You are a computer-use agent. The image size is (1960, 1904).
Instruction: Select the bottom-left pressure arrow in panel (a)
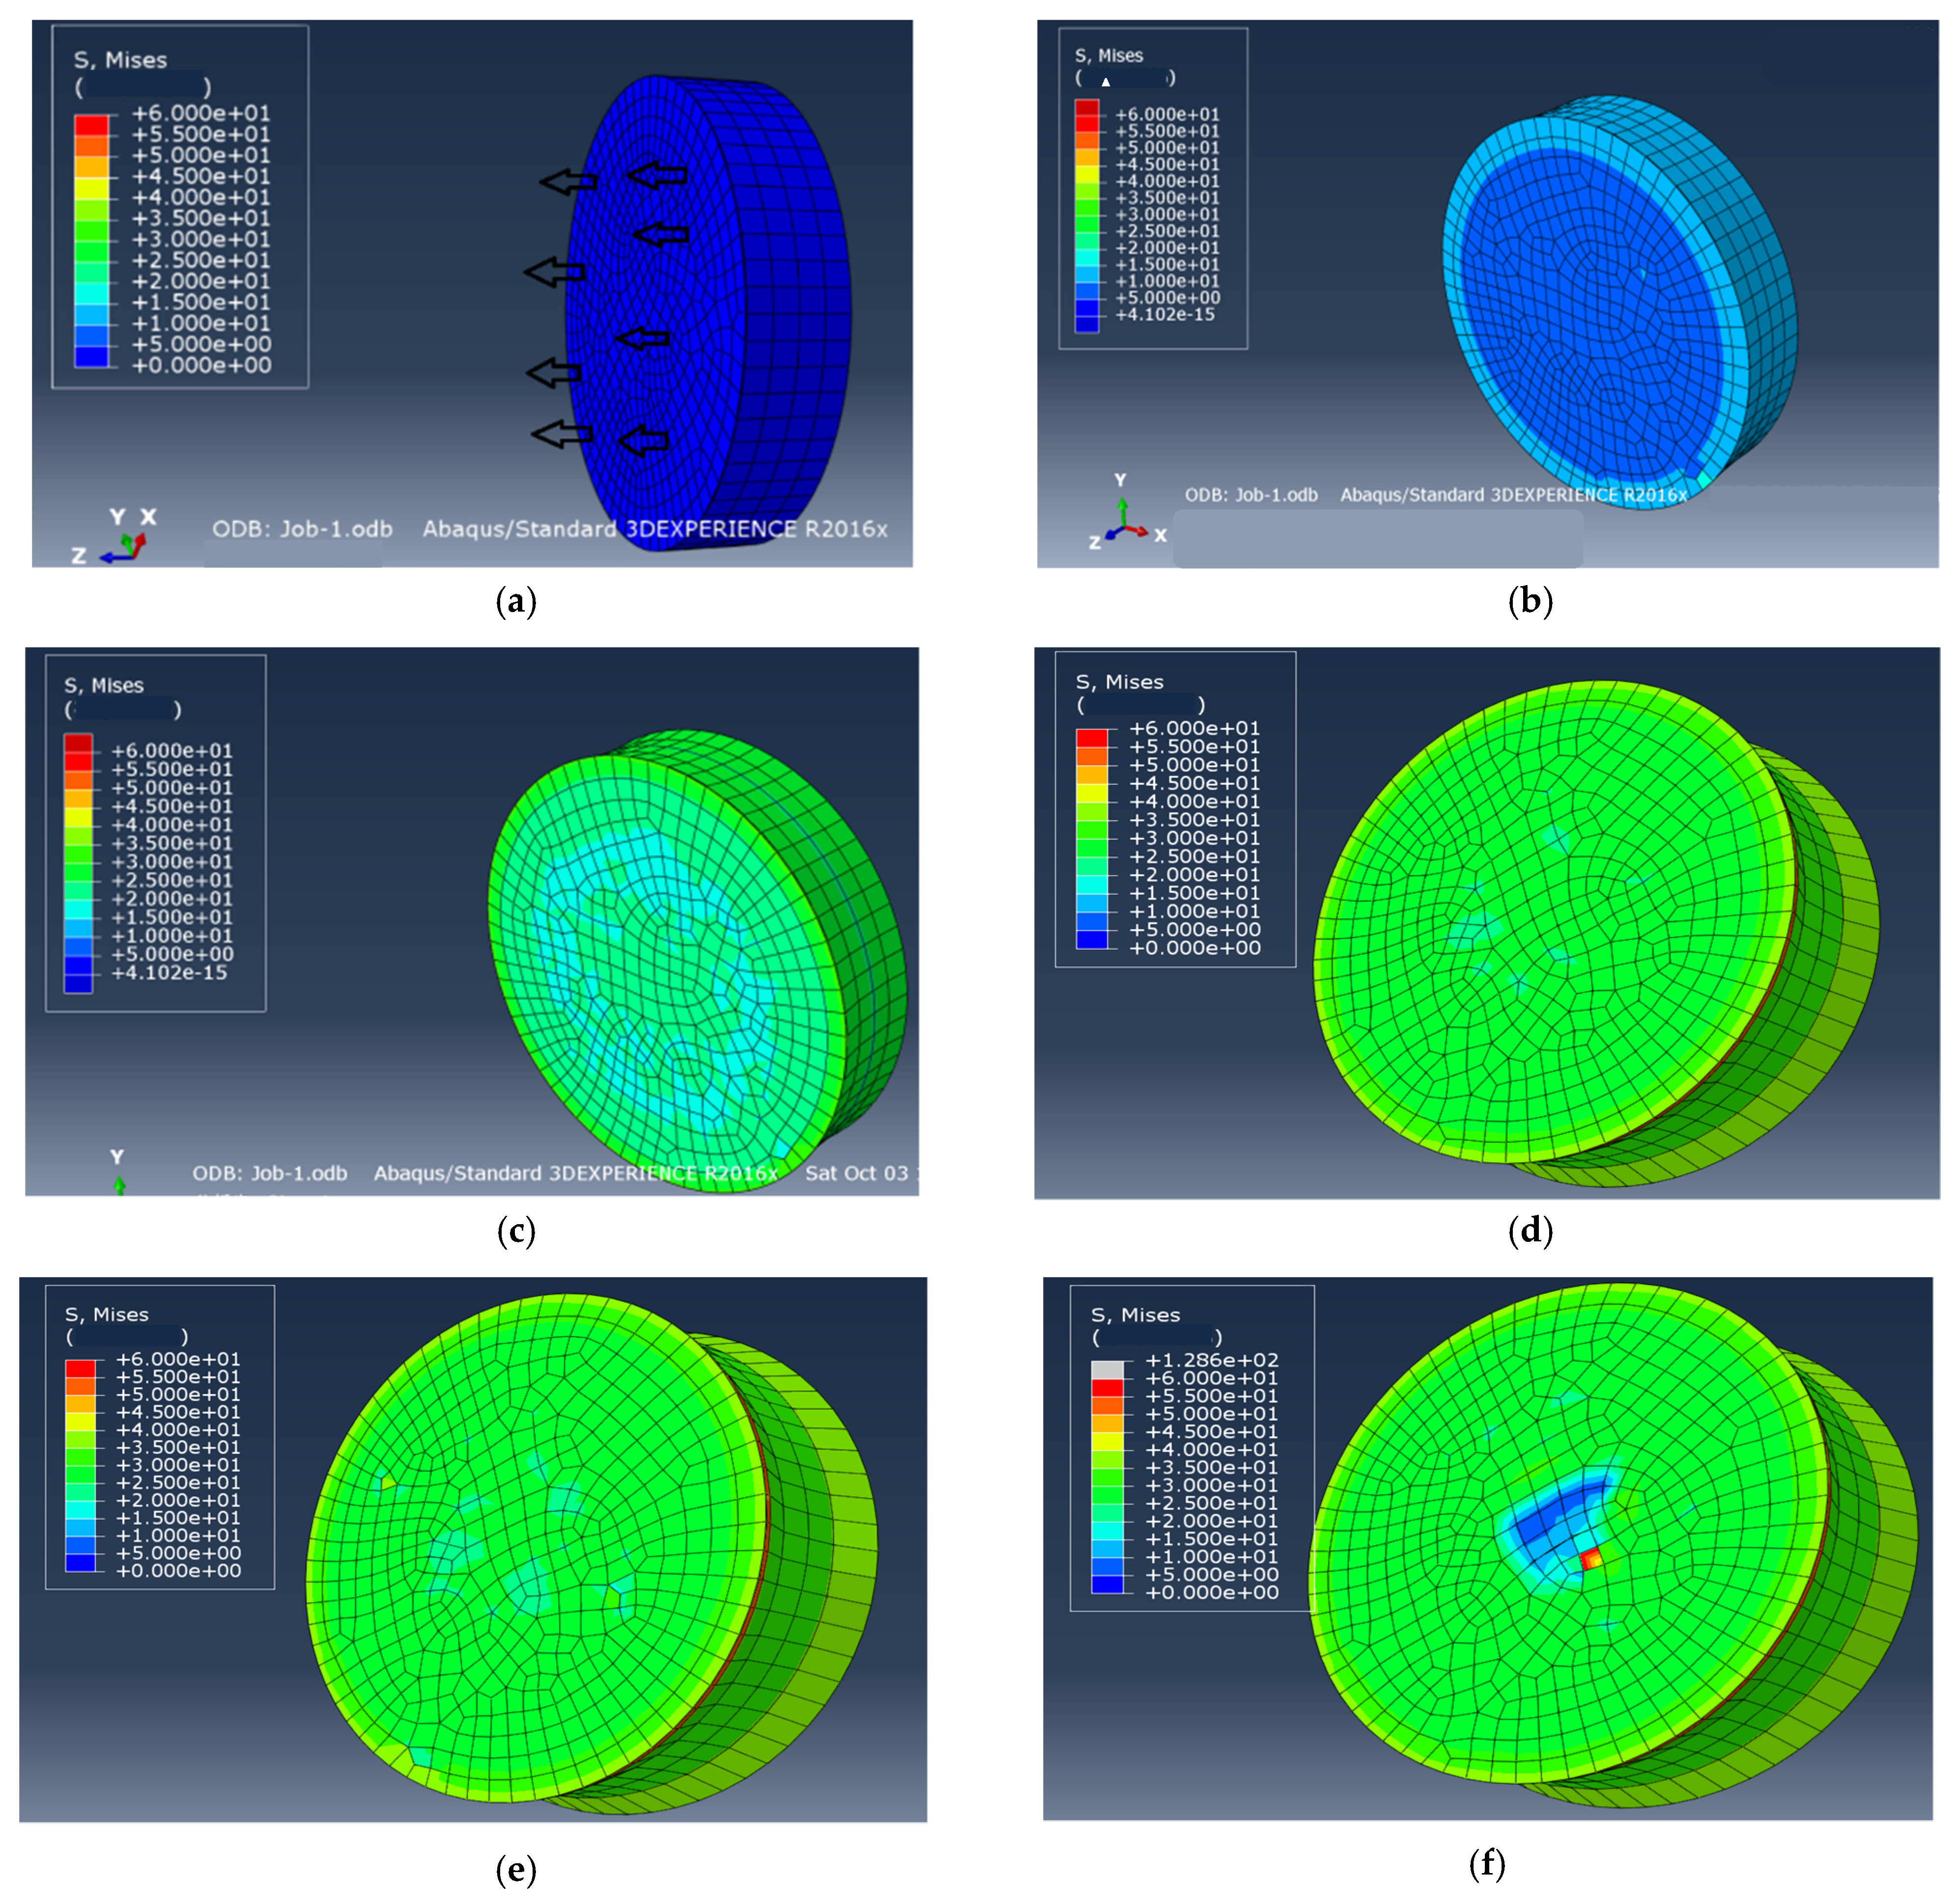[558, 436]
